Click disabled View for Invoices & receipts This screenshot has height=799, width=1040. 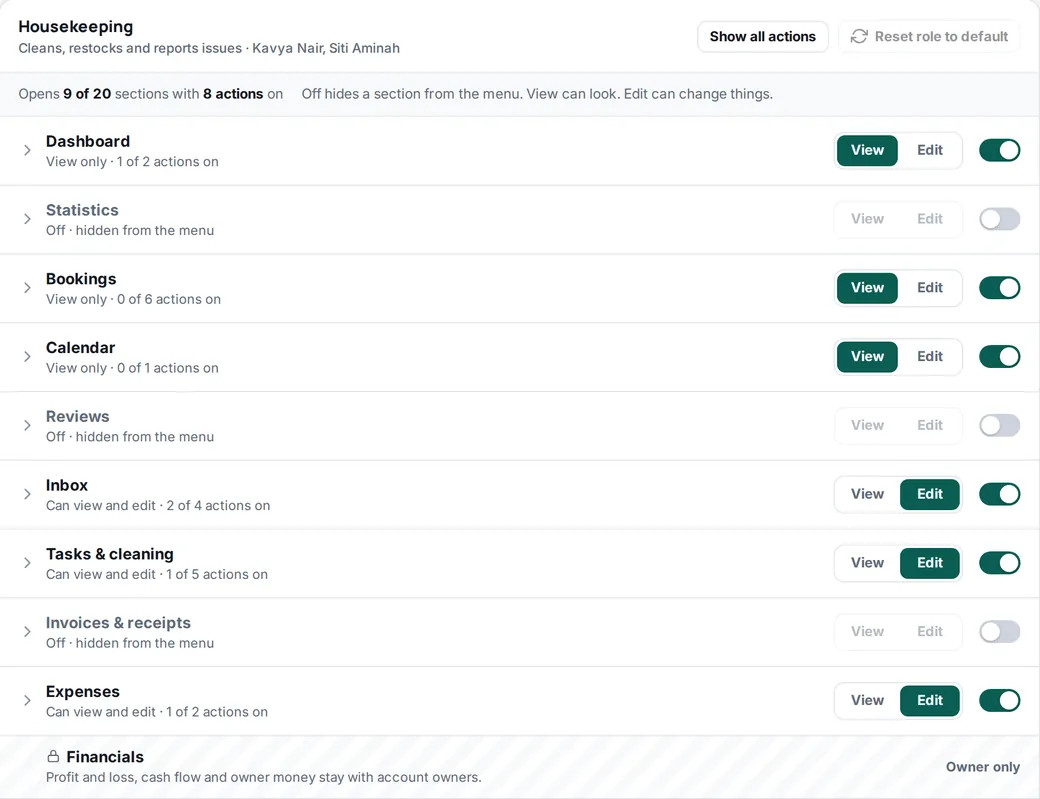[867, 631]
